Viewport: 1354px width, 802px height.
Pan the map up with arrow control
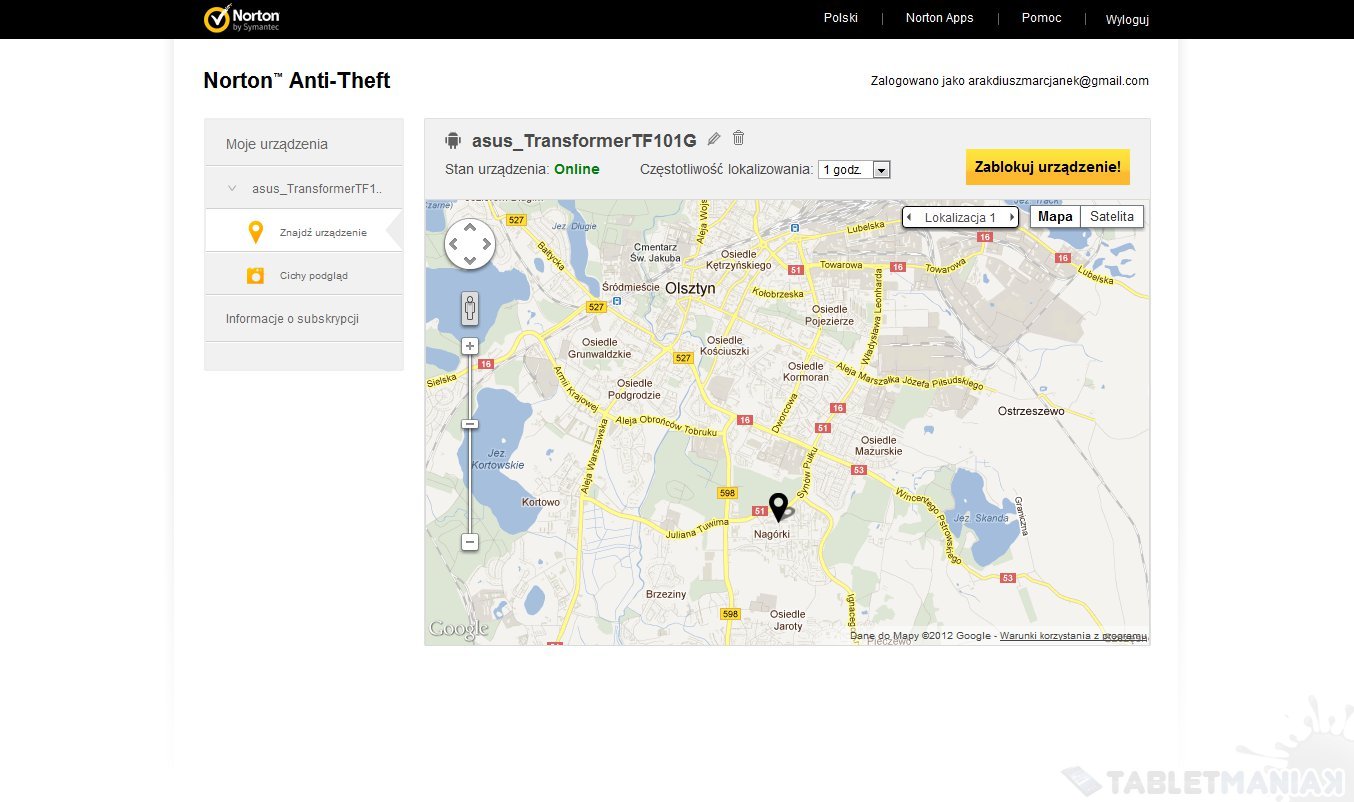470,228
